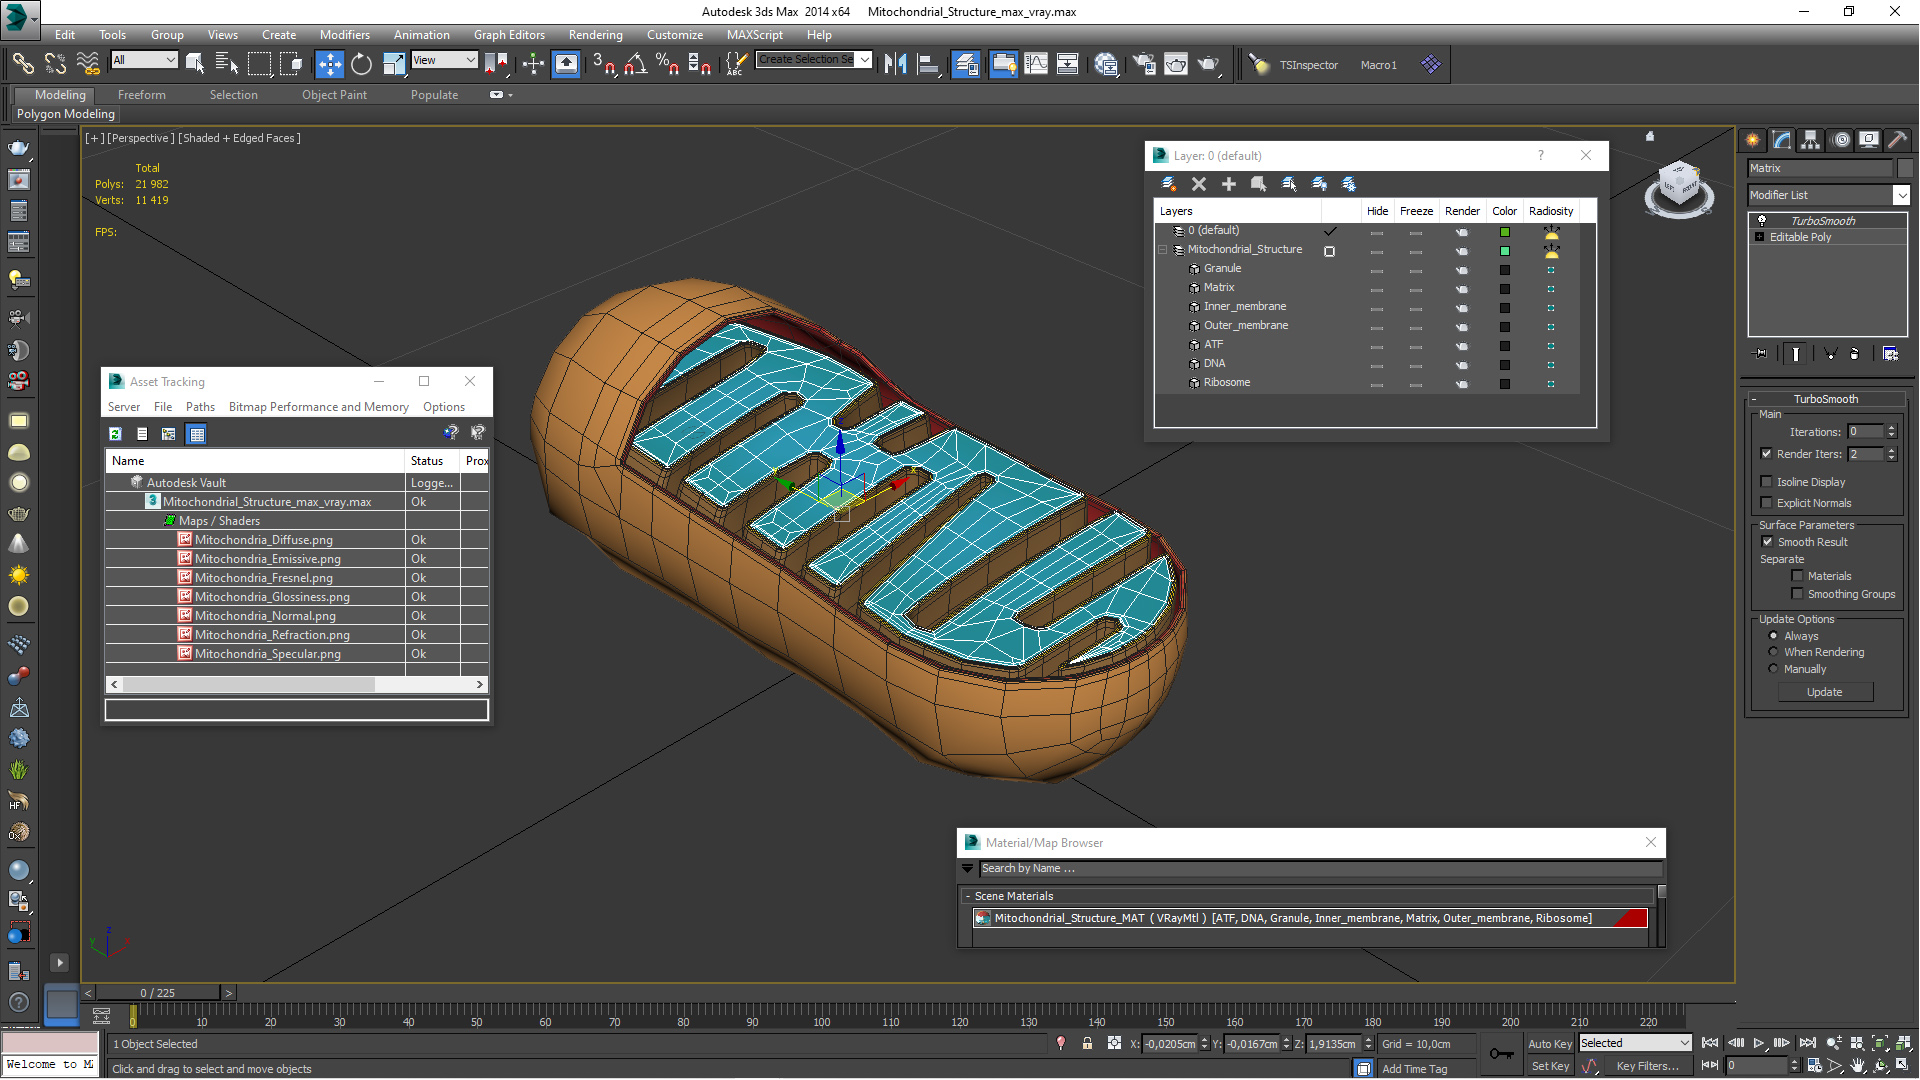Enable Separate by Materials checkbox
The height and width of the screenshot is (1080, 1920).
pos(1797,576)
